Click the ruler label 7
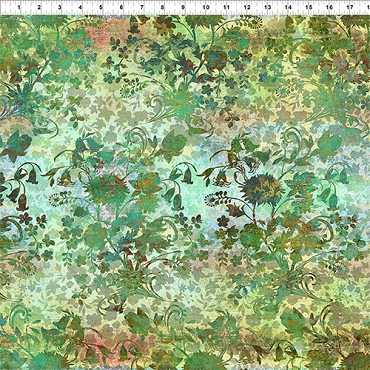 click(x=142, y=7)
